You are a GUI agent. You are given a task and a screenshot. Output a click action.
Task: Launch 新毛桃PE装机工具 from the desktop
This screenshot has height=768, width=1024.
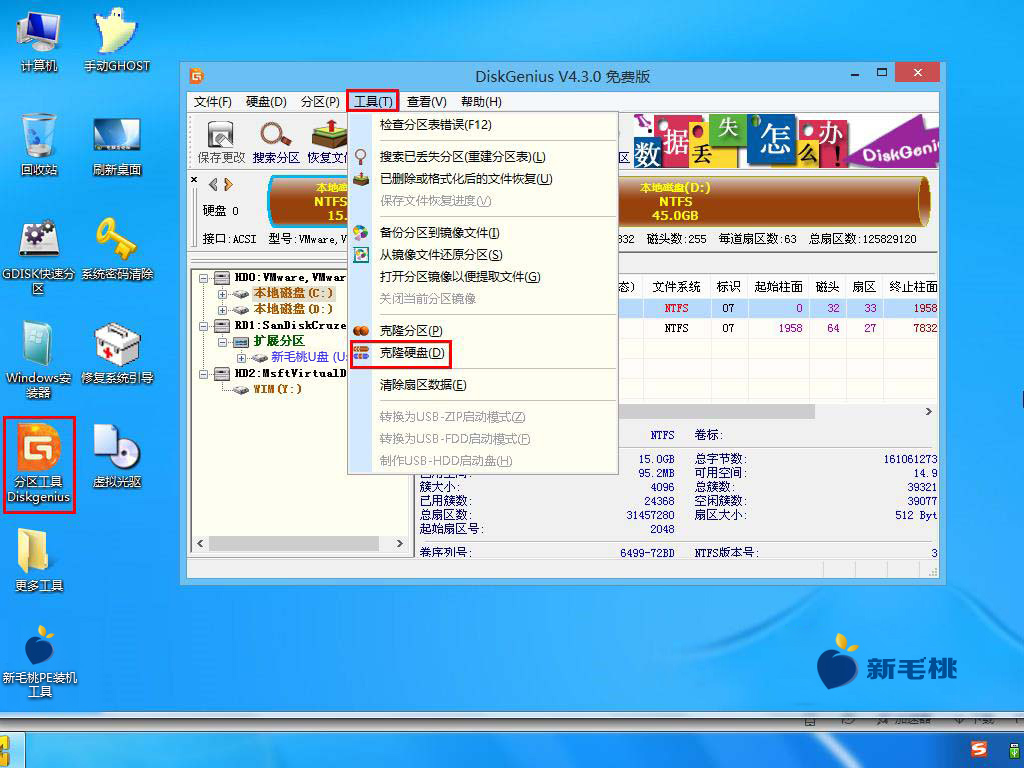pos(39,662)
